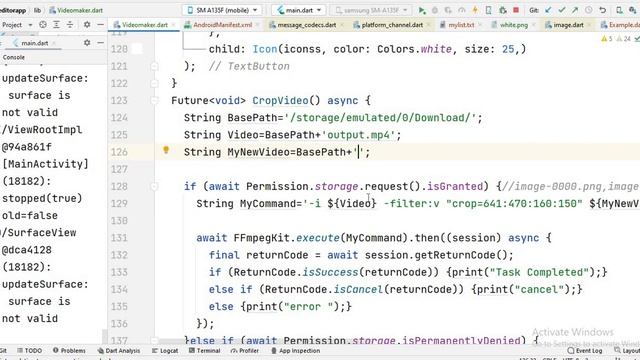The image size is (640, 360).
Task: Click Git Rollback undo arrow icon
Action: [602, 10]
